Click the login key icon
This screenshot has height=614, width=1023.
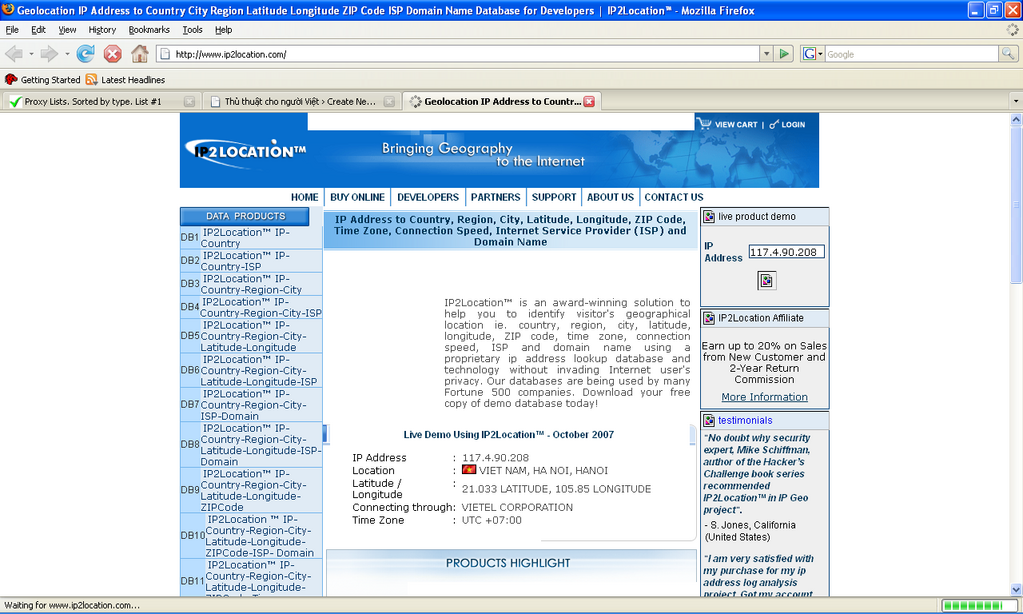tap(774, 124)
